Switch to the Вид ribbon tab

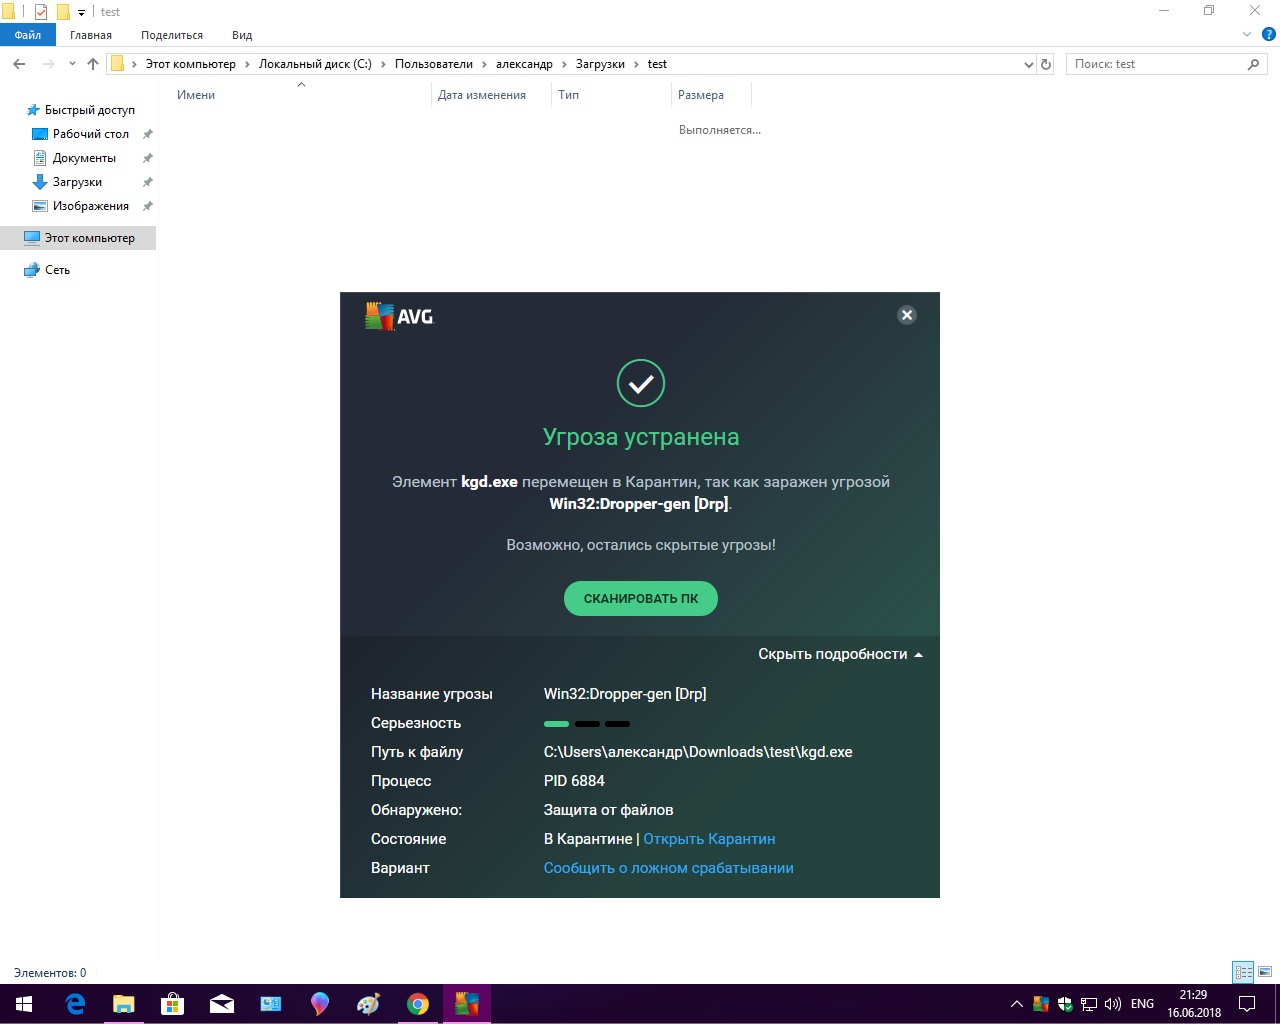point(242,35)
